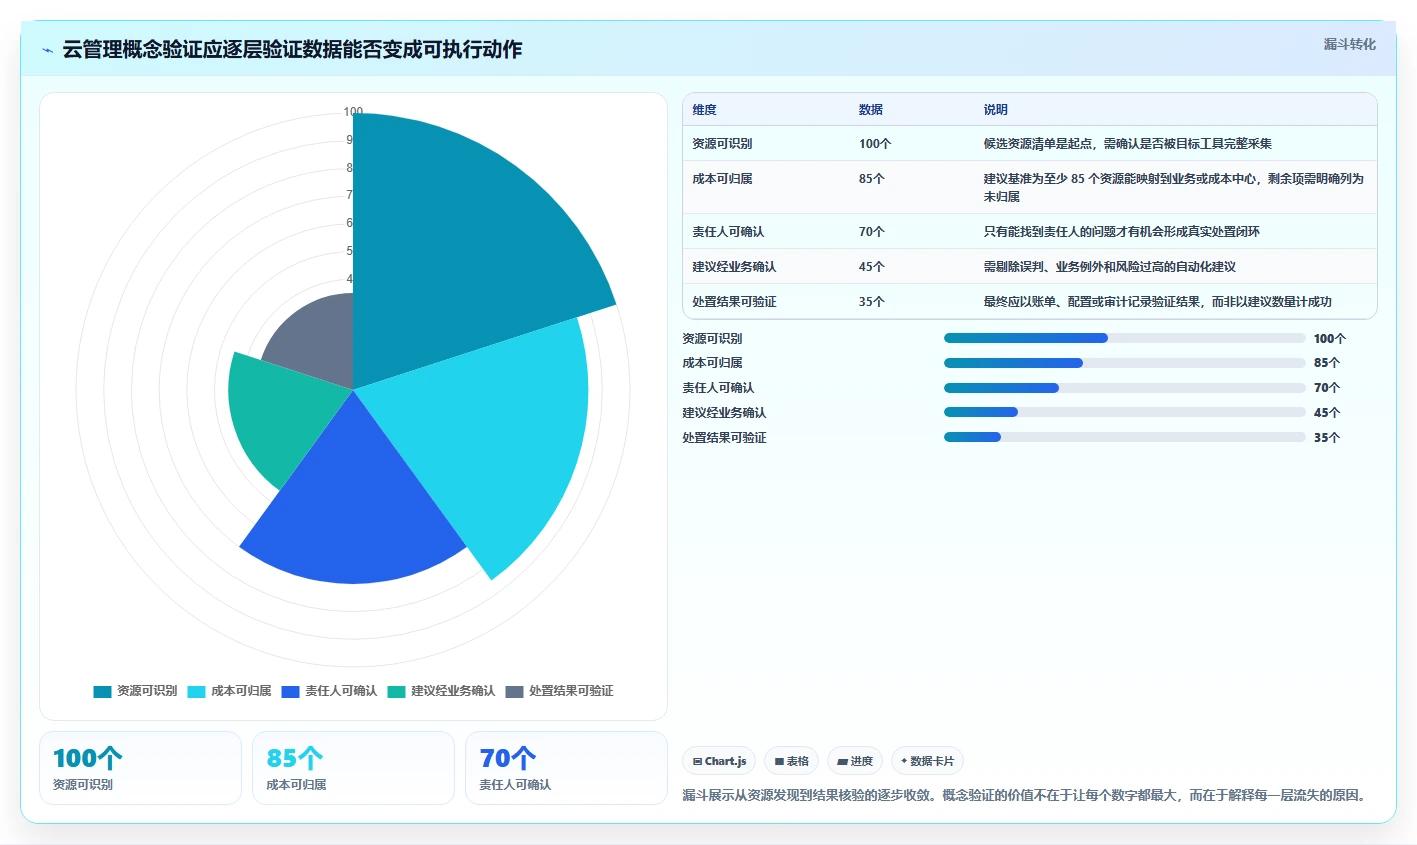The height and width of the screenshot is (845, 1417).
Task: Click the 数据 column header
Action: 871,110
